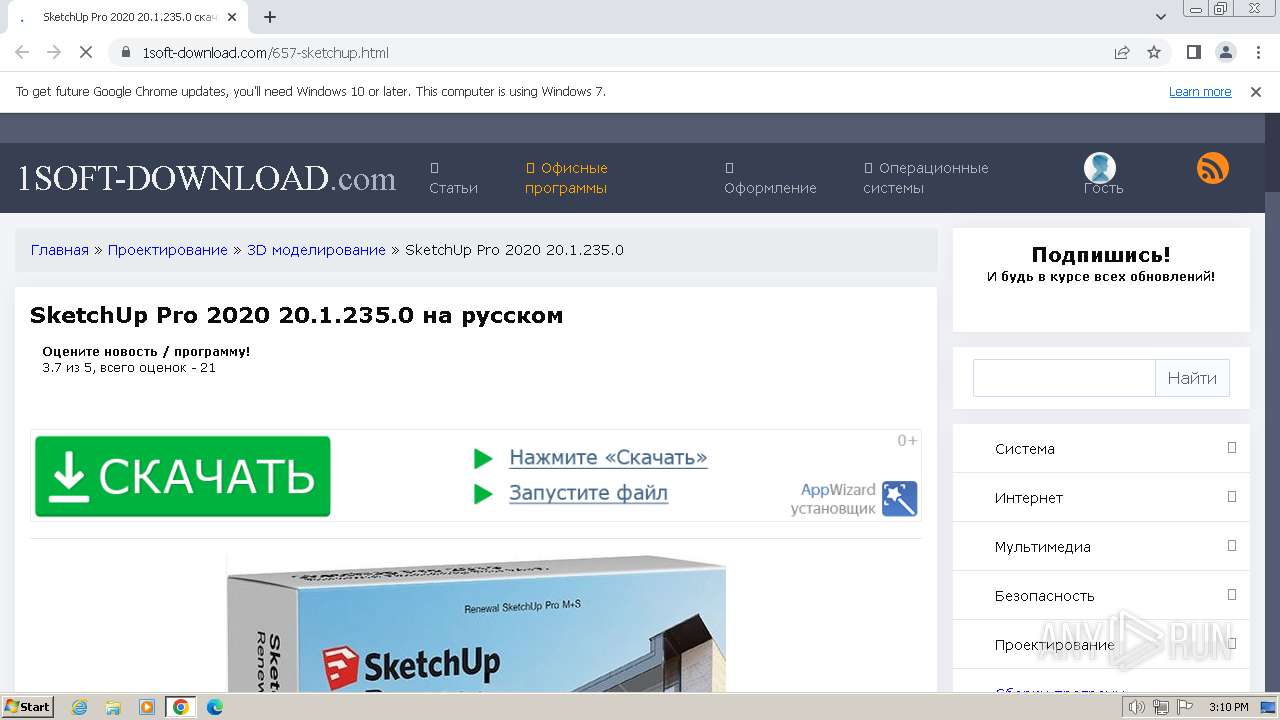
Task: Click the browser forward arrow
Action: tap(54, 53)
